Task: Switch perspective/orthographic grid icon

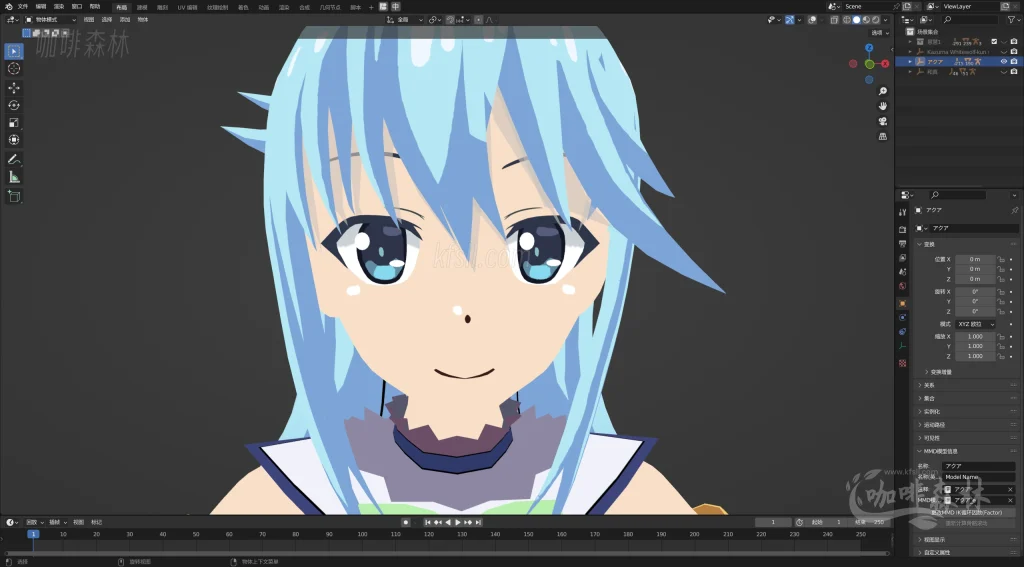Action: pyautogui.click(x=882, y=137)
